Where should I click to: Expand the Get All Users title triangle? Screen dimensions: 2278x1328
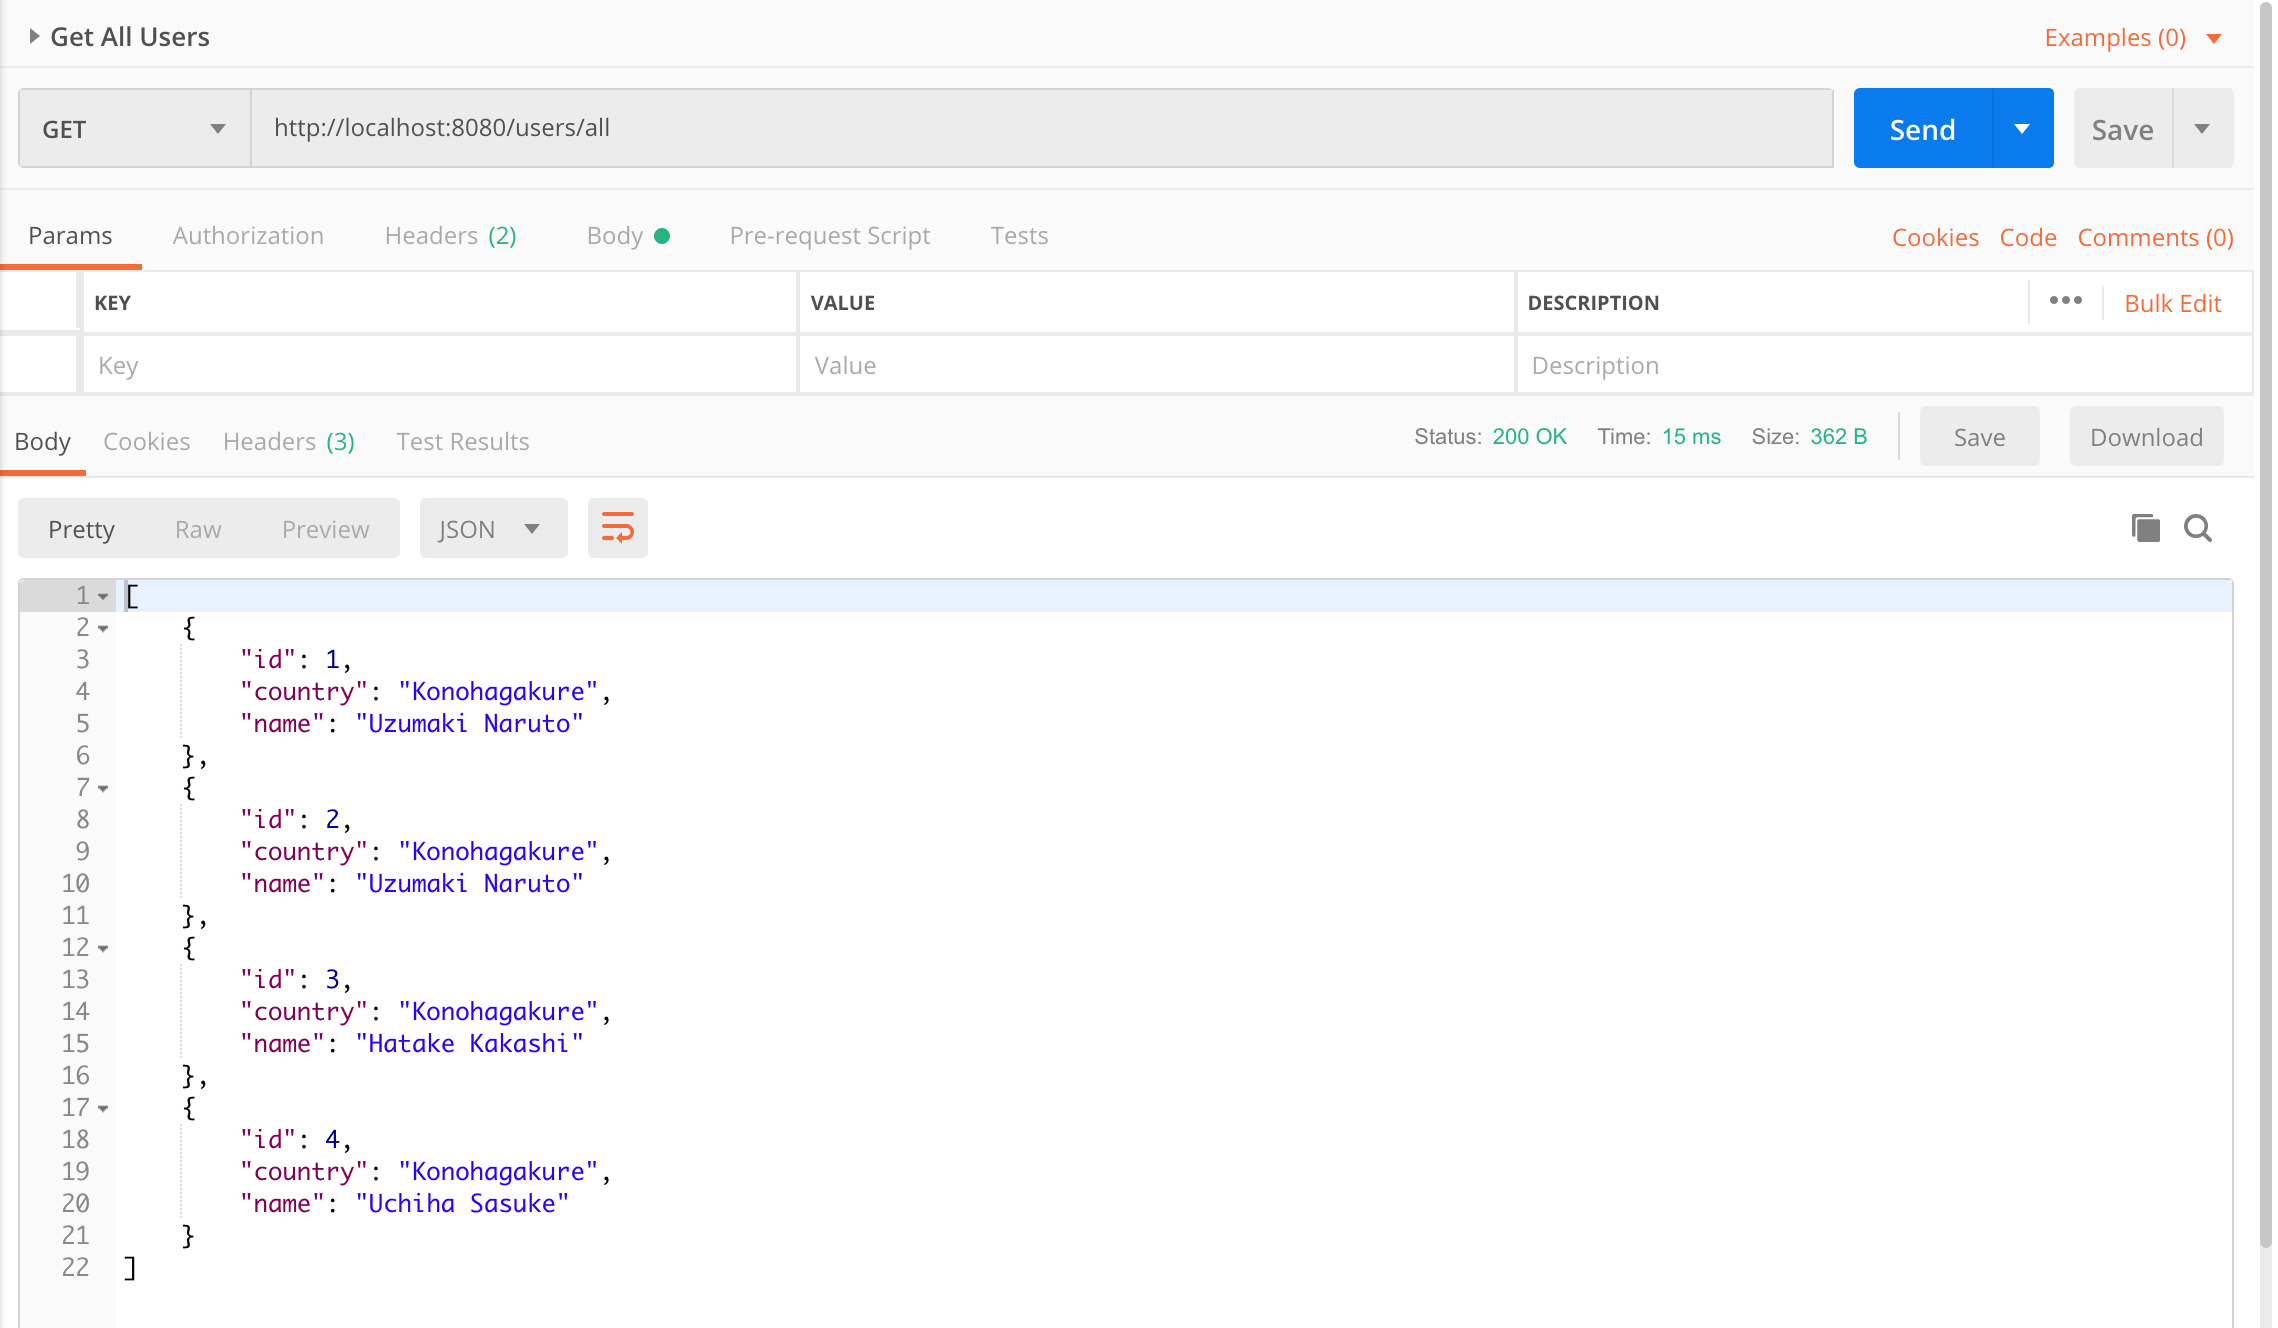point(34,37)
